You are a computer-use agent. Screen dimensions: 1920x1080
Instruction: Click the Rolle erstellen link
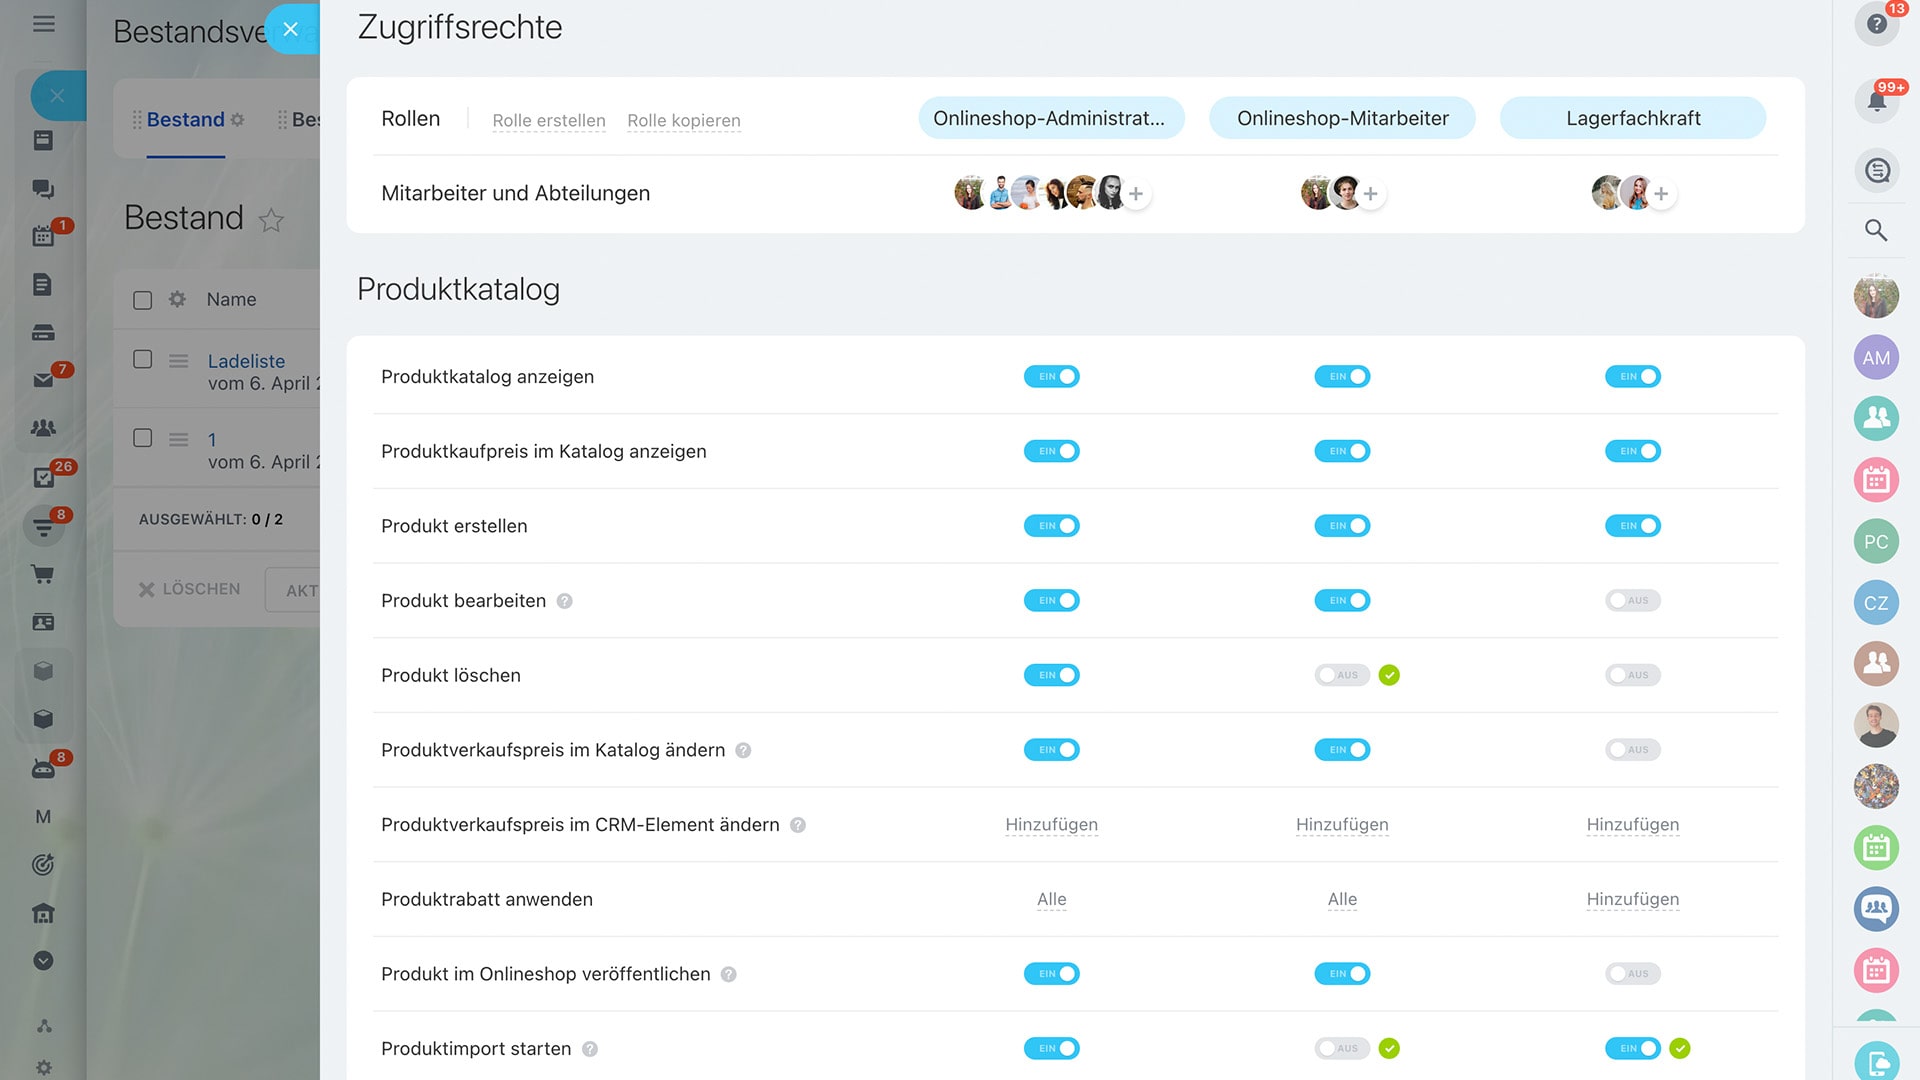click(x=548, y=120)
